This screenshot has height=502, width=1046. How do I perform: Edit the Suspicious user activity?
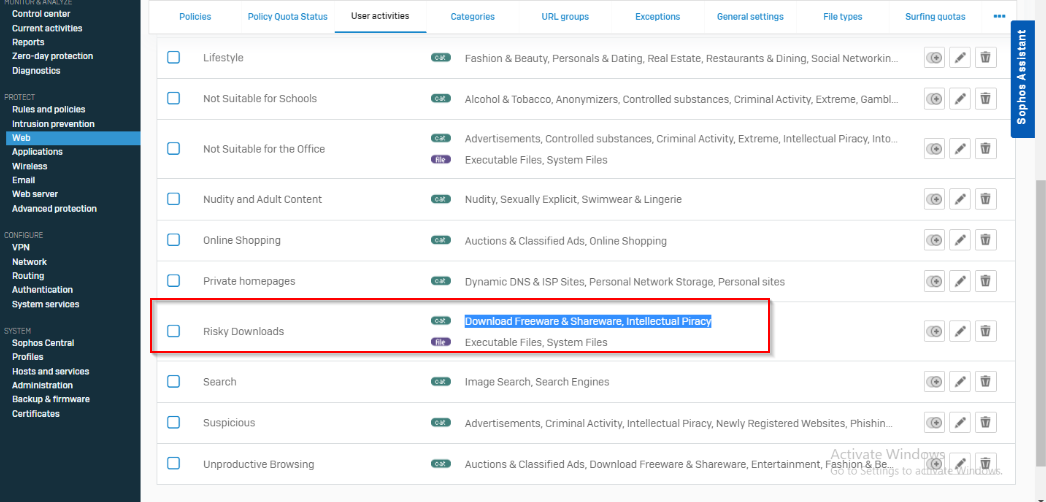(960, 422)
